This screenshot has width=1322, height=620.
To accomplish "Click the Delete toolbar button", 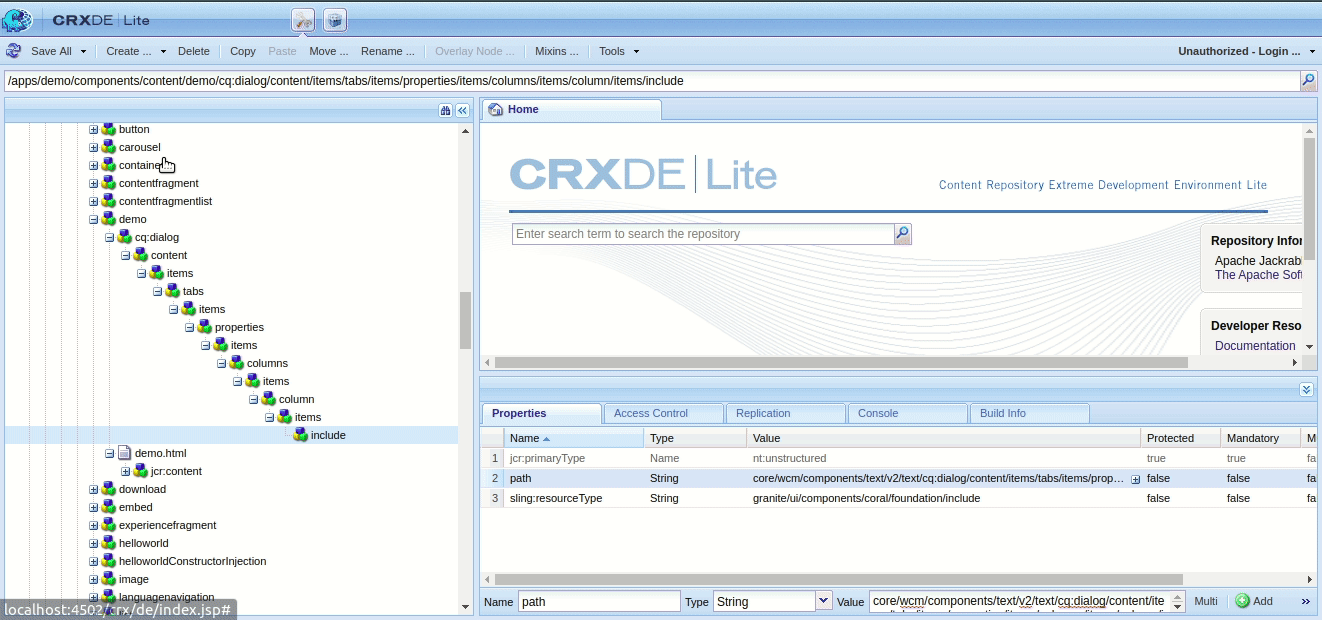I will [x=194, y=51].
